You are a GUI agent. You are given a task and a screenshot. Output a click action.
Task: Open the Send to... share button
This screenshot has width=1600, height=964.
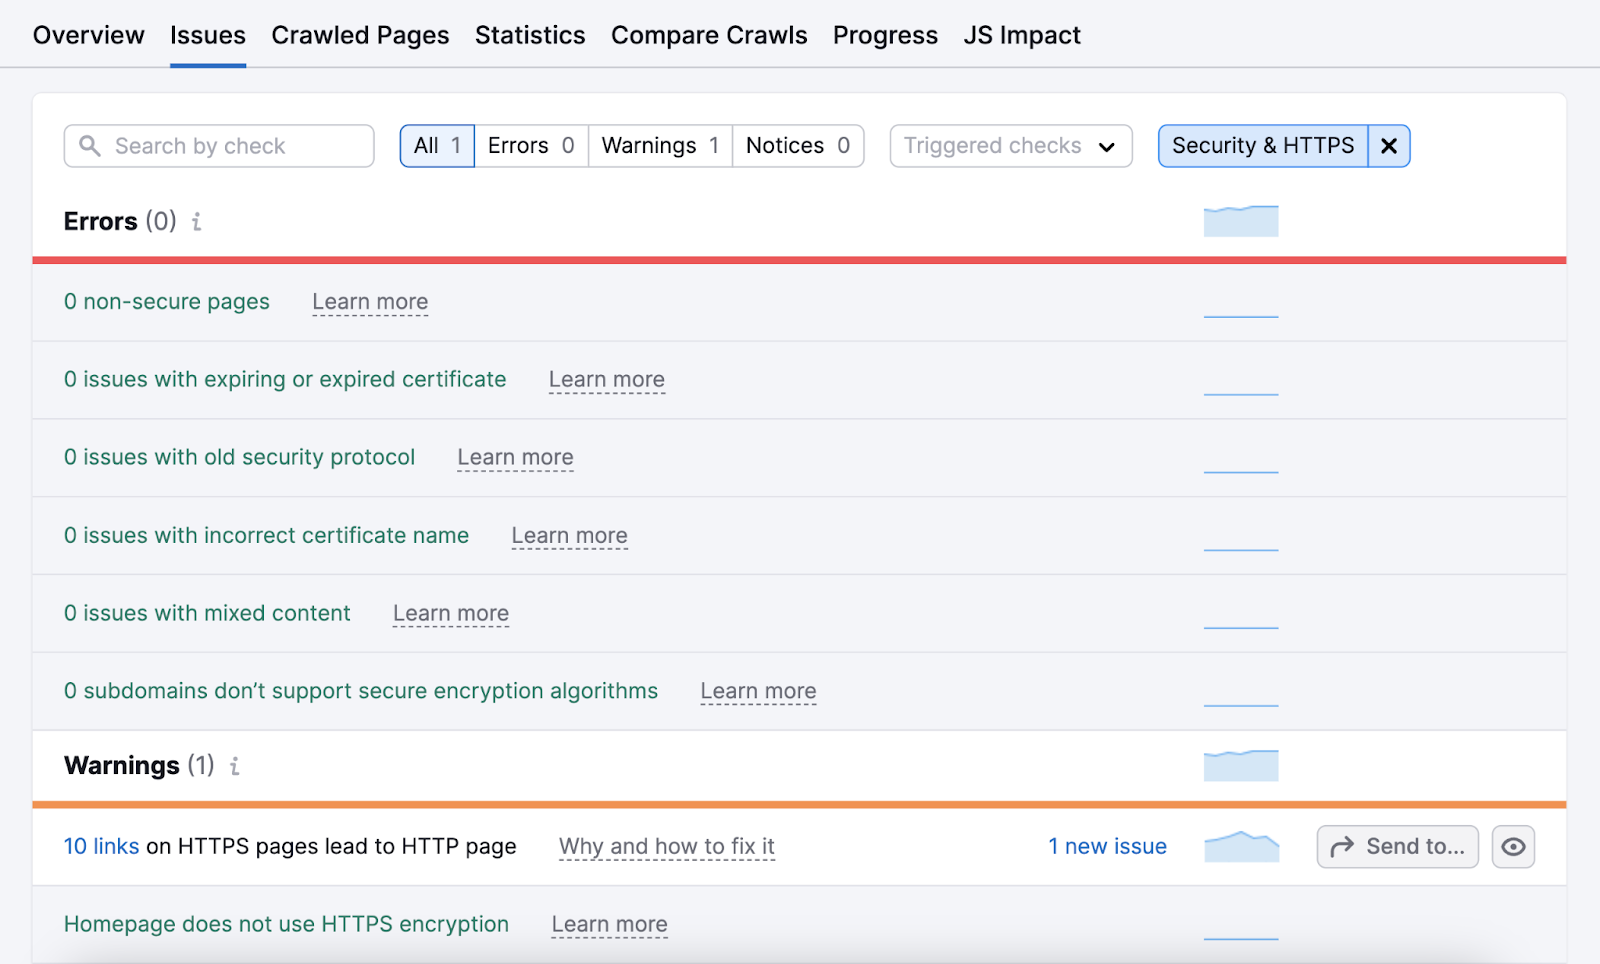click(1397, 847)
